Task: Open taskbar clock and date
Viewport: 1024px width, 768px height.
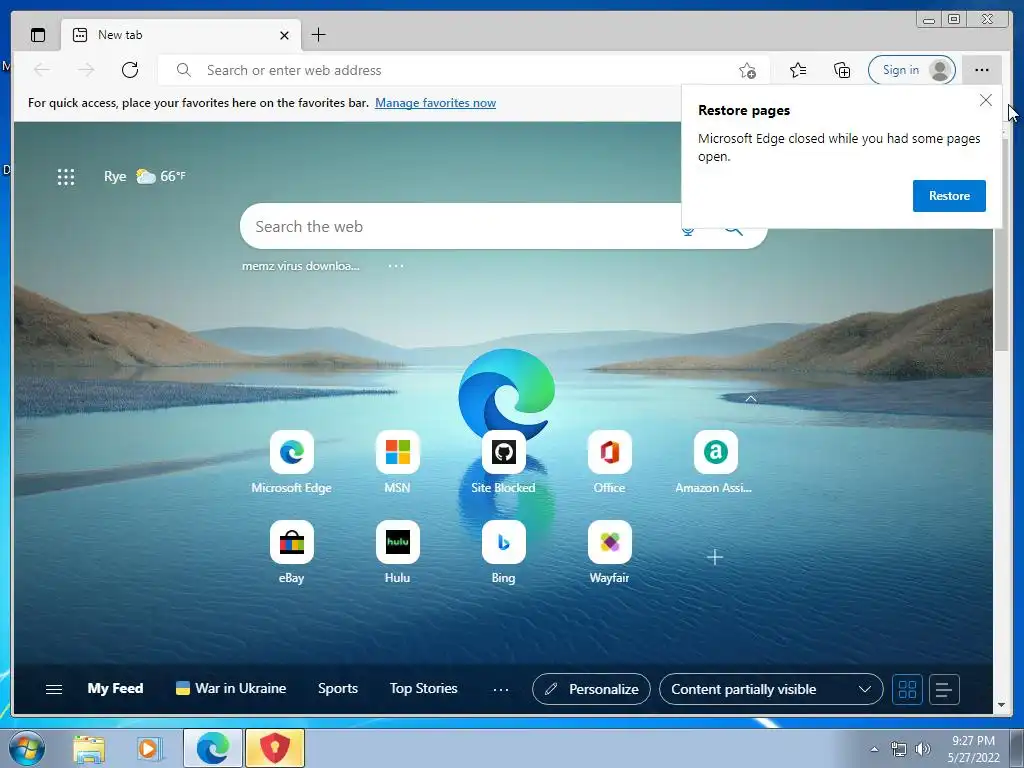Action: click(x=973, y=749)
